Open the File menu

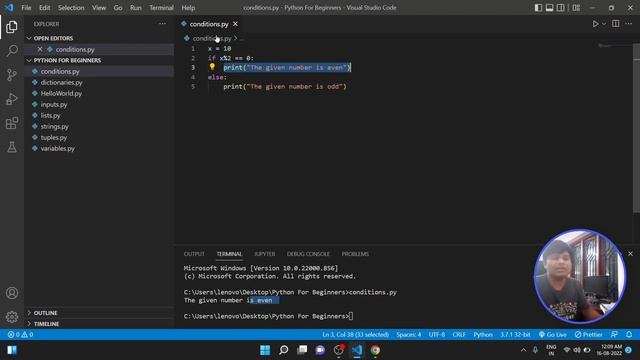click(26, 8)
